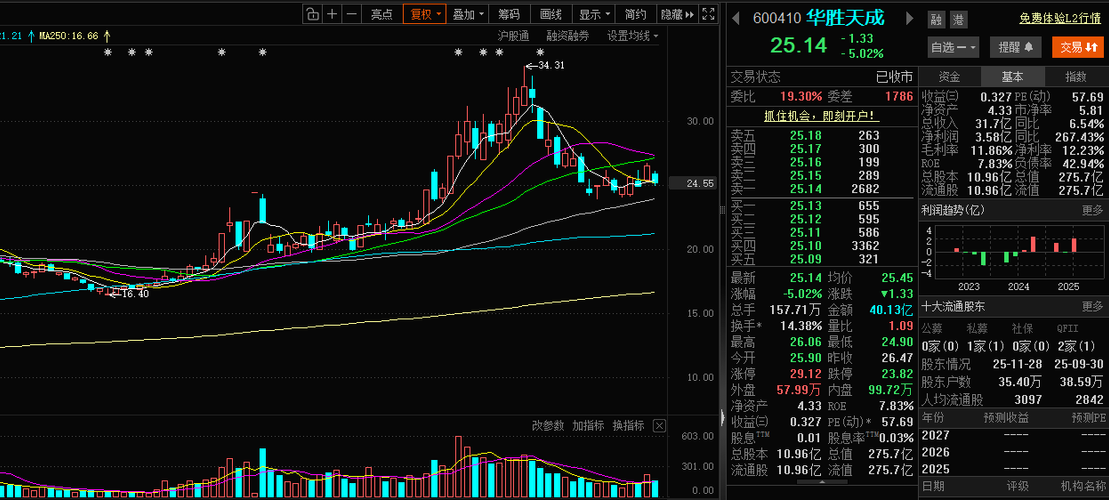Viewport: 1109px width, 500px height.
Task: Switch to the 基本 tab
Action: pyautogui.click(x=1012, y=77)
